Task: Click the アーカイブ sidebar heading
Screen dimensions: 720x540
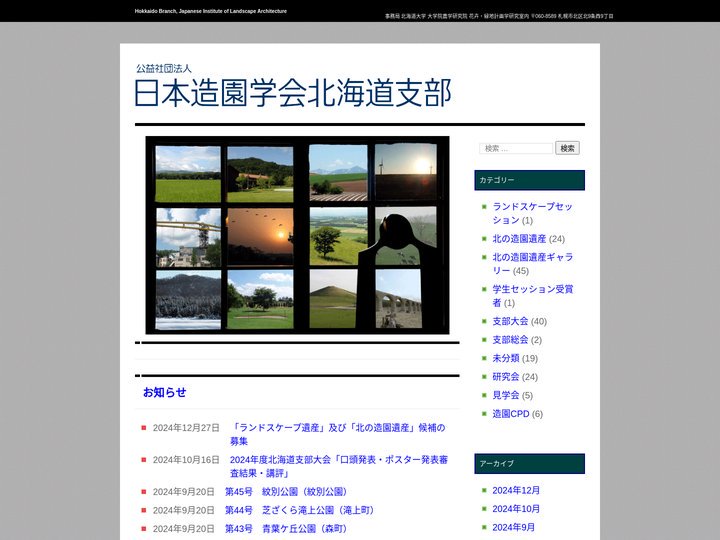Action: coord(529,464)
